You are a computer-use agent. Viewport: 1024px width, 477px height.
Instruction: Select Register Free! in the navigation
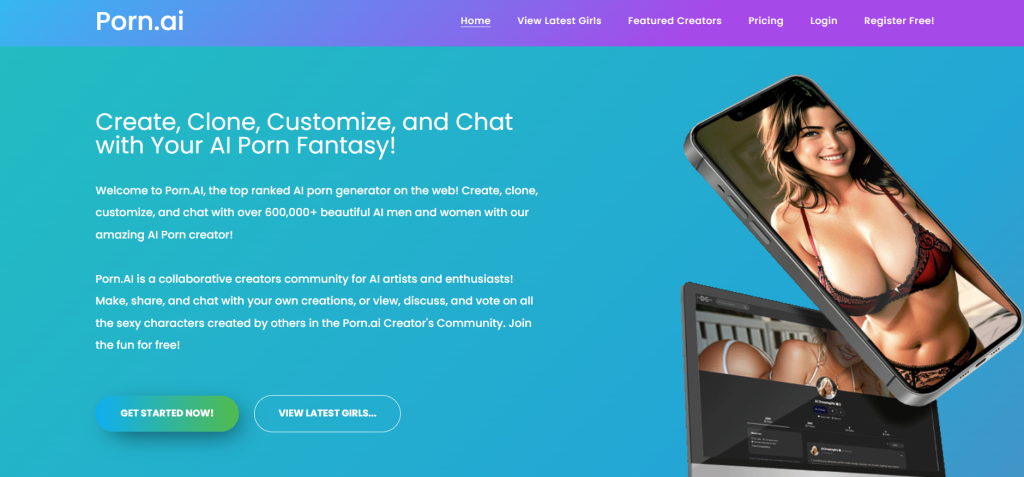(899, 21)
